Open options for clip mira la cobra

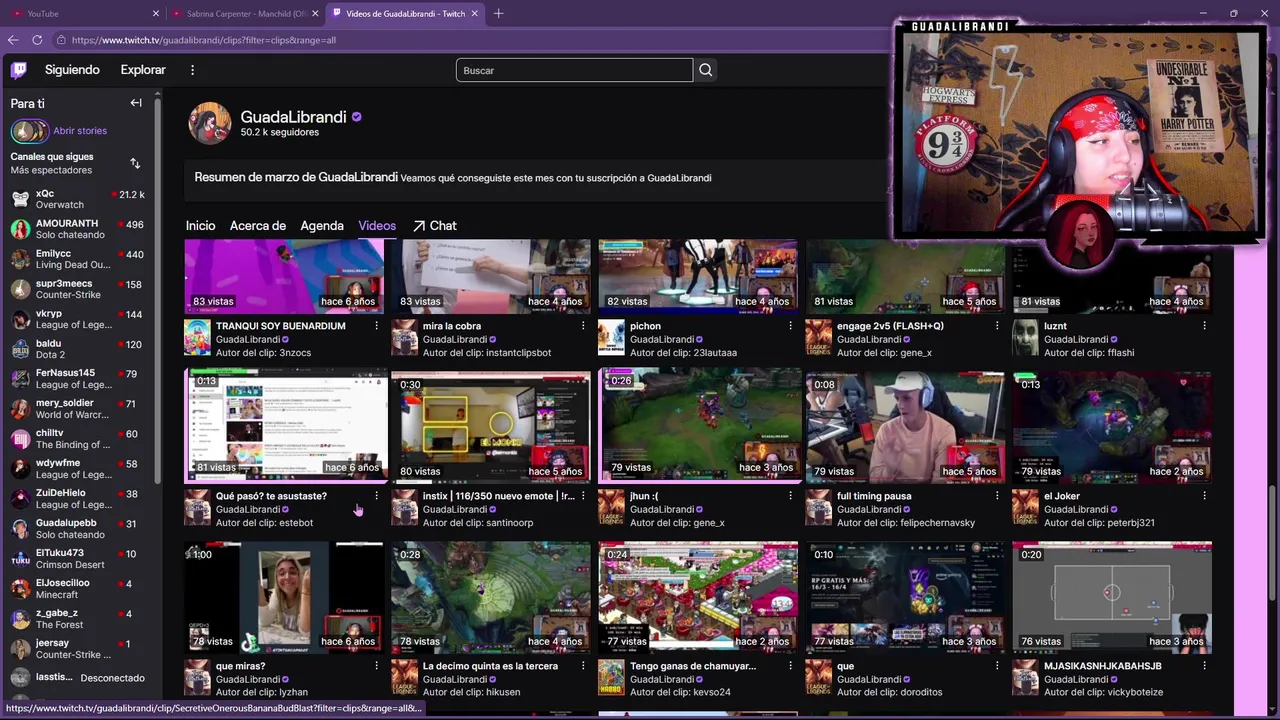point(583,326)
